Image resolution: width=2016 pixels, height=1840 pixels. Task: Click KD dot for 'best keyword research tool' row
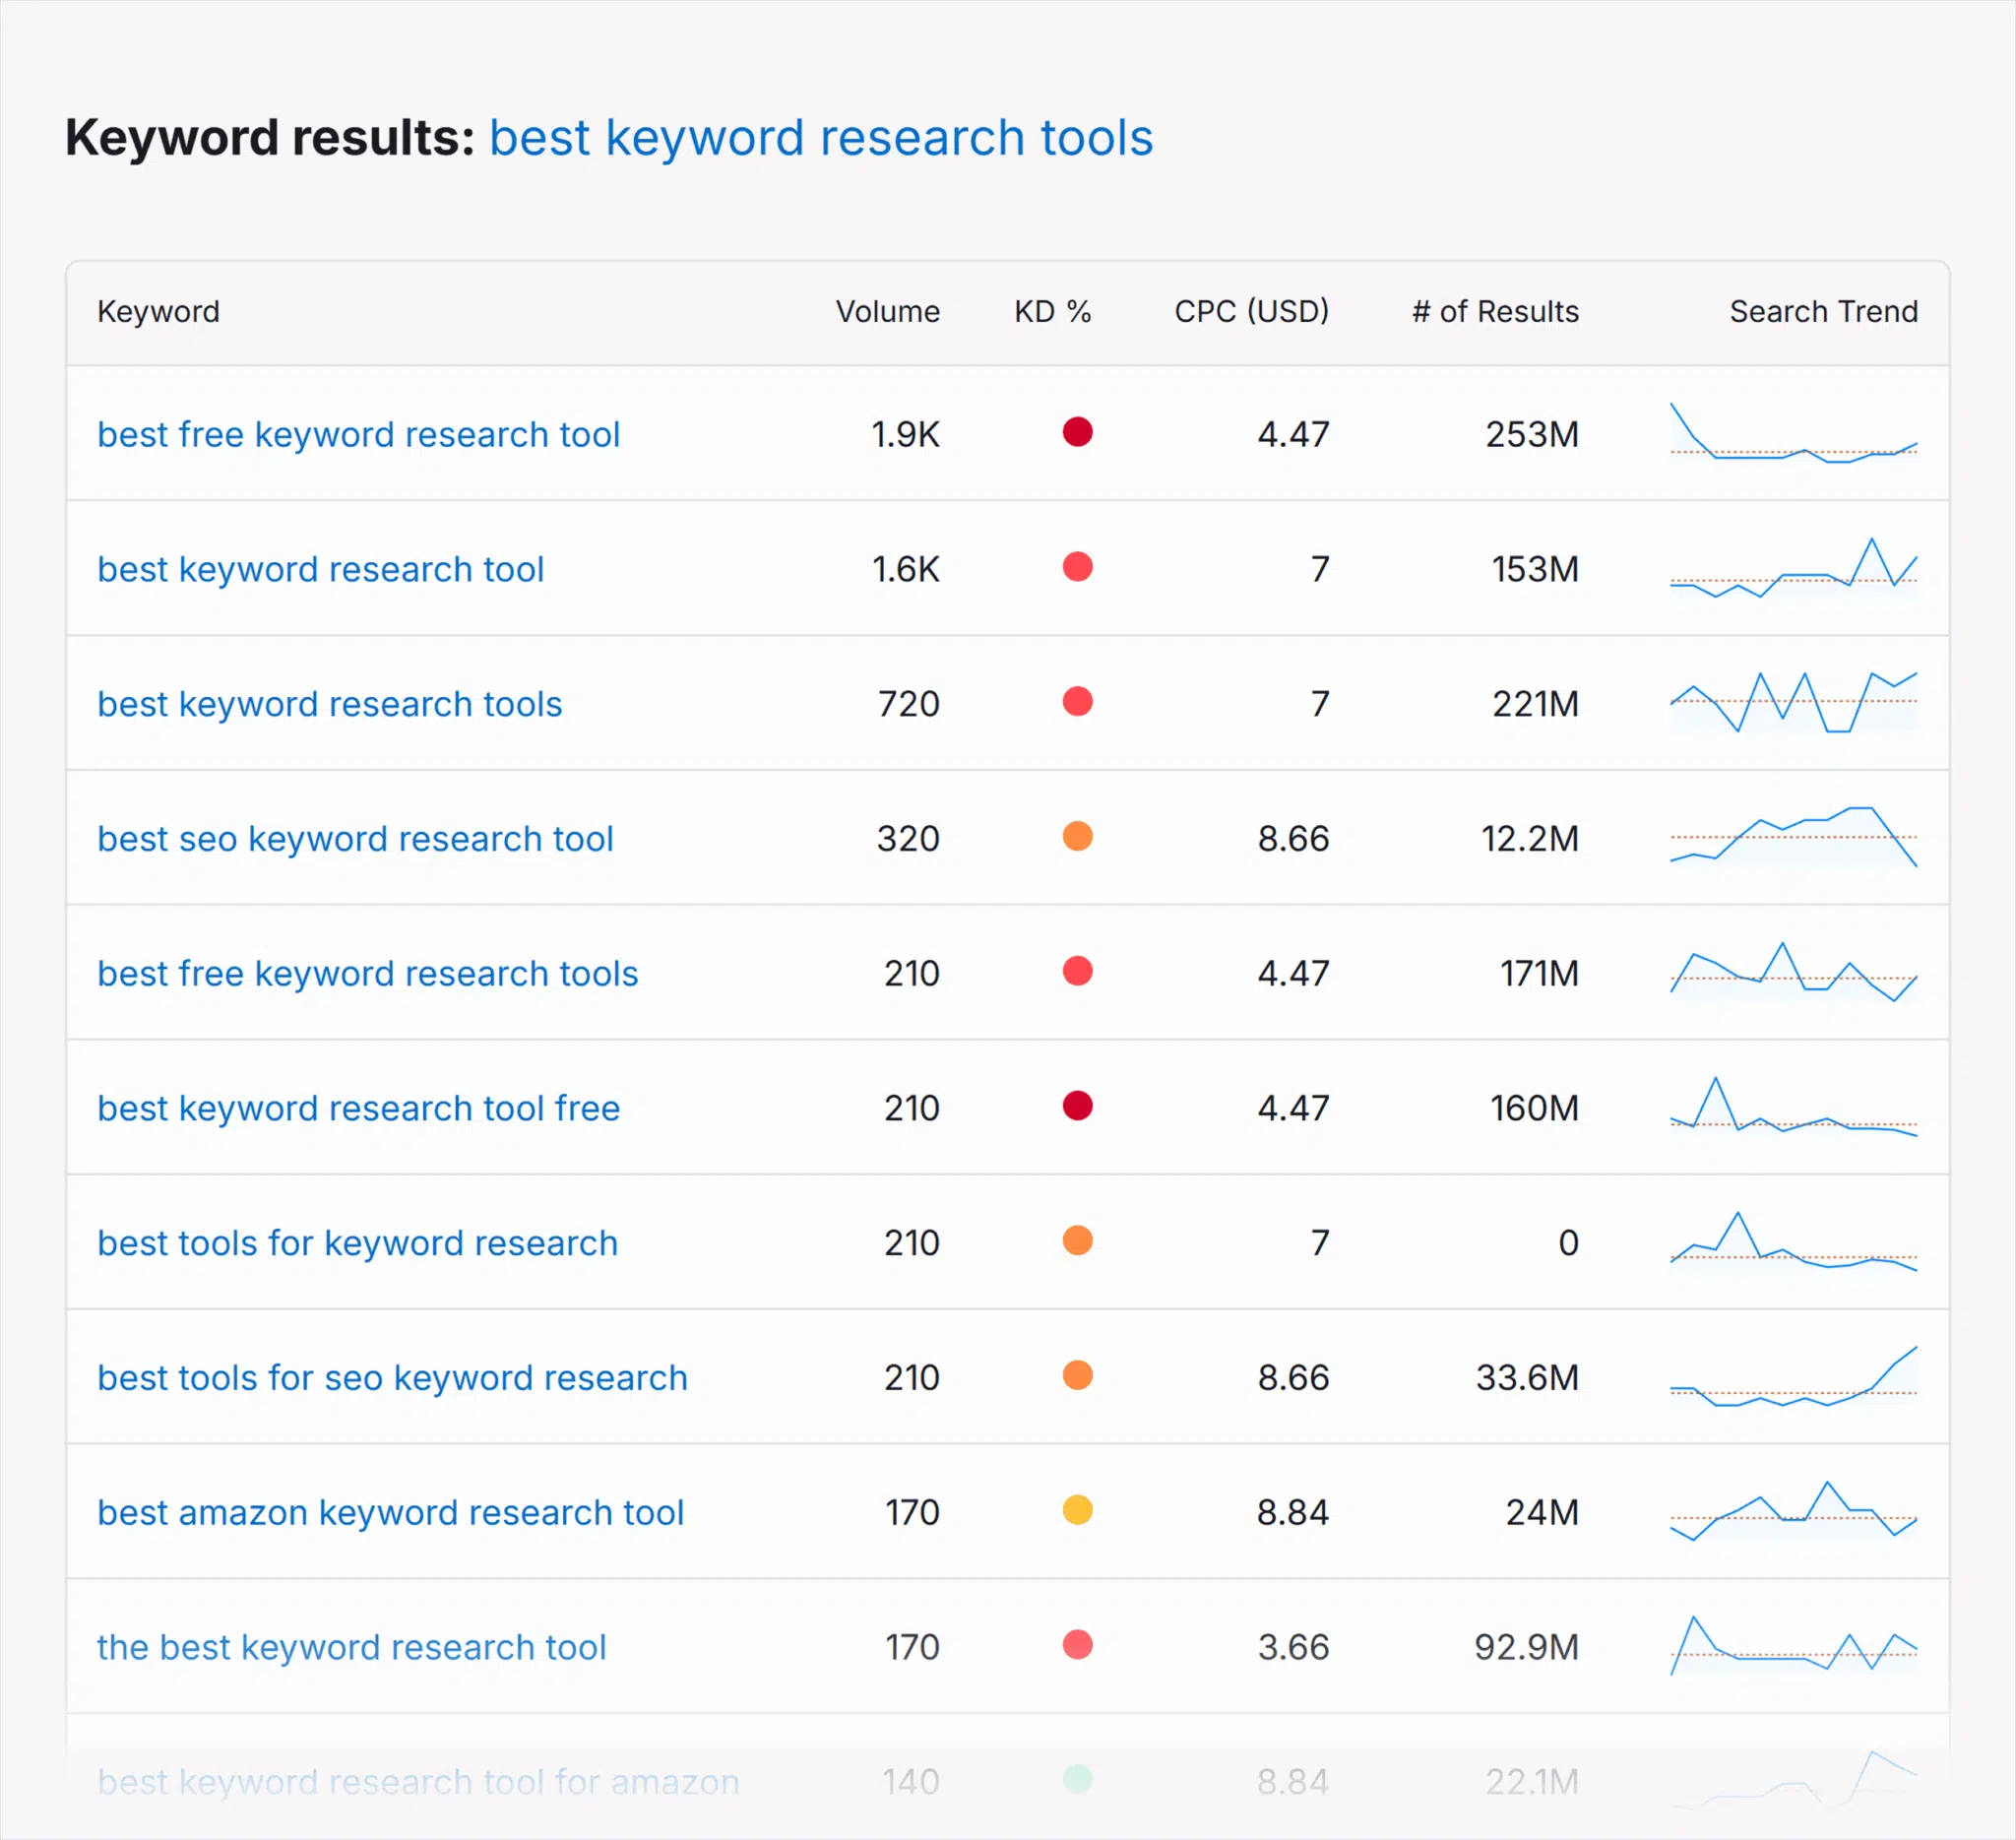(1077, 568)
